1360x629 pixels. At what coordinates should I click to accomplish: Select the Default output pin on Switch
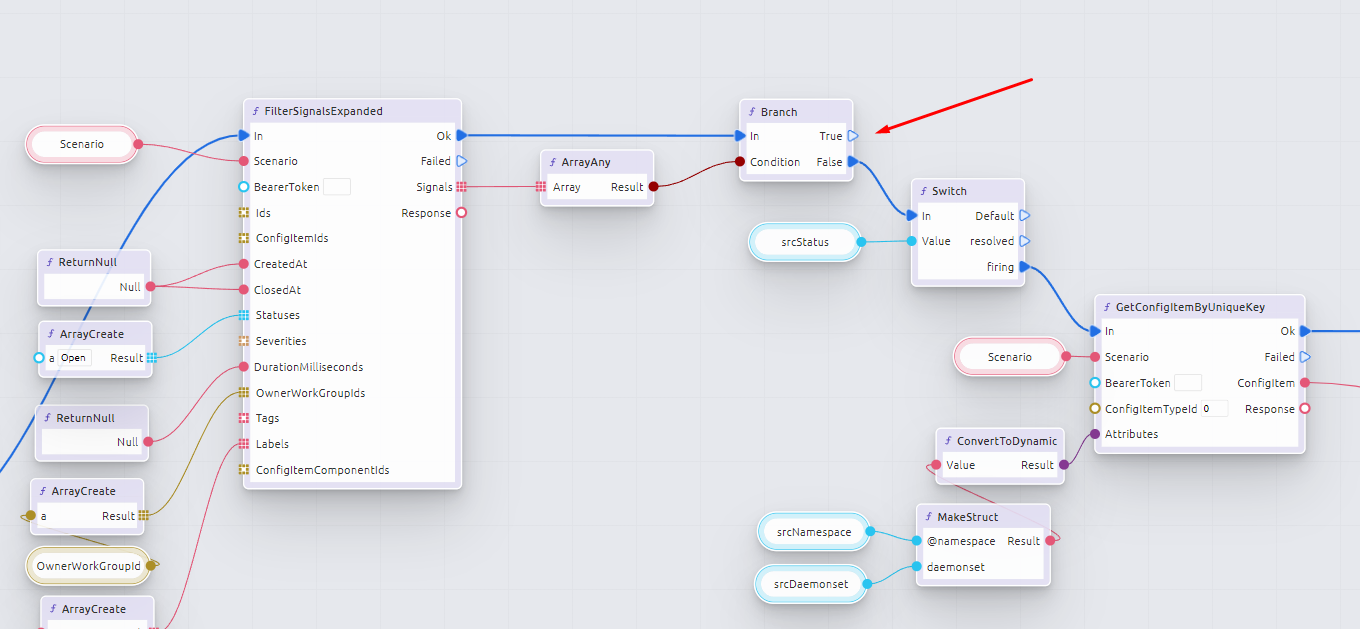(1025, 216)
